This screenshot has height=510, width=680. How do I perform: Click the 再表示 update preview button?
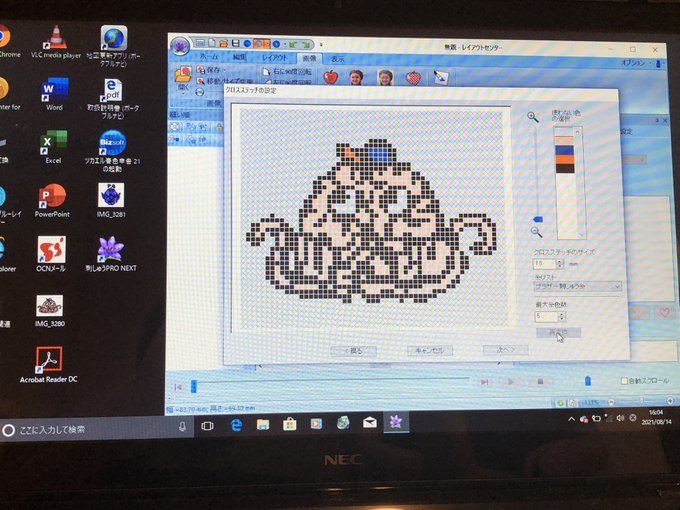tap(558, 332)
